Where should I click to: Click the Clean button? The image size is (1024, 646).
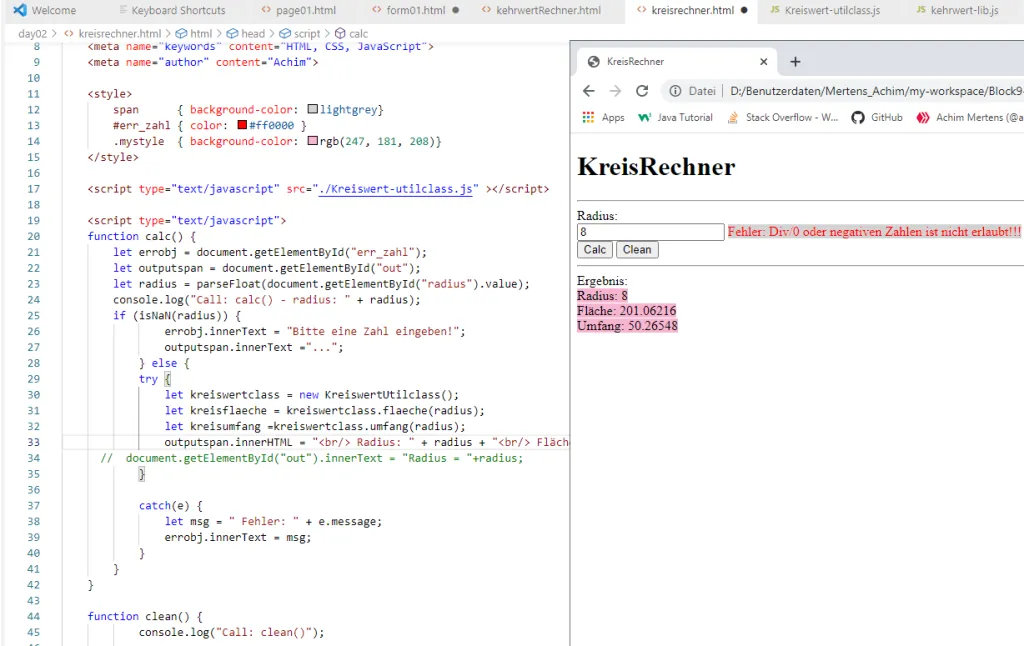tap(637, 250)
